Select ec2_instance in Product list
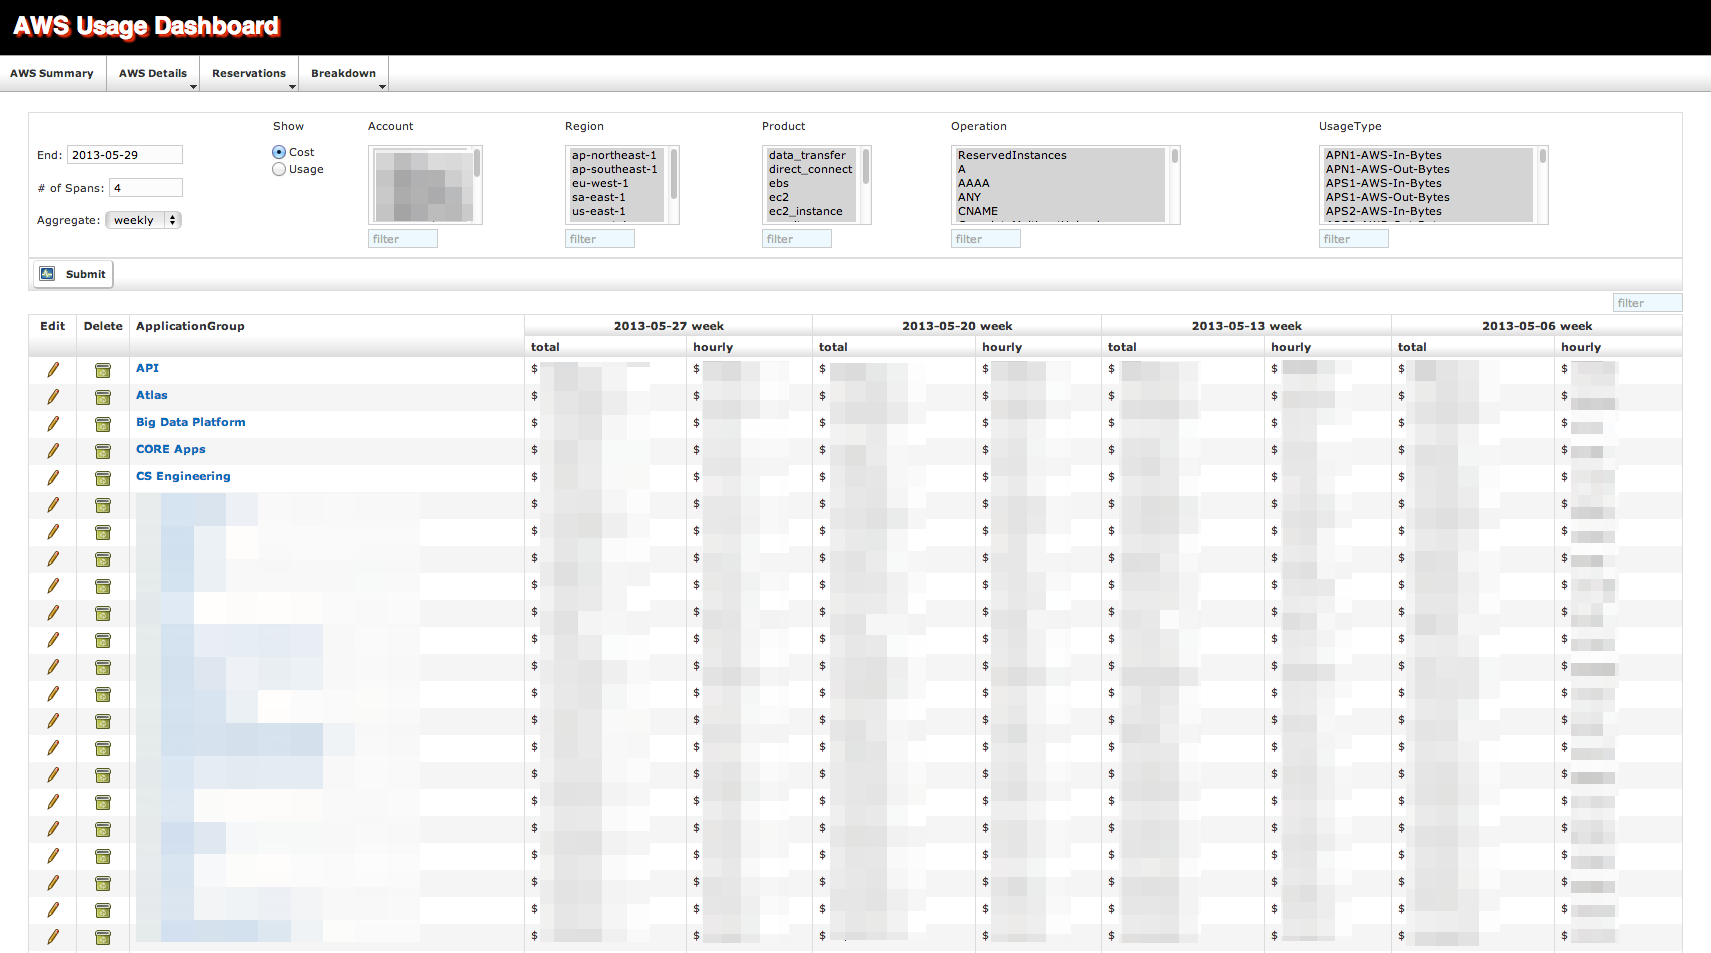The width and height of the screenshot is (1711, 953). coord(812,211)
